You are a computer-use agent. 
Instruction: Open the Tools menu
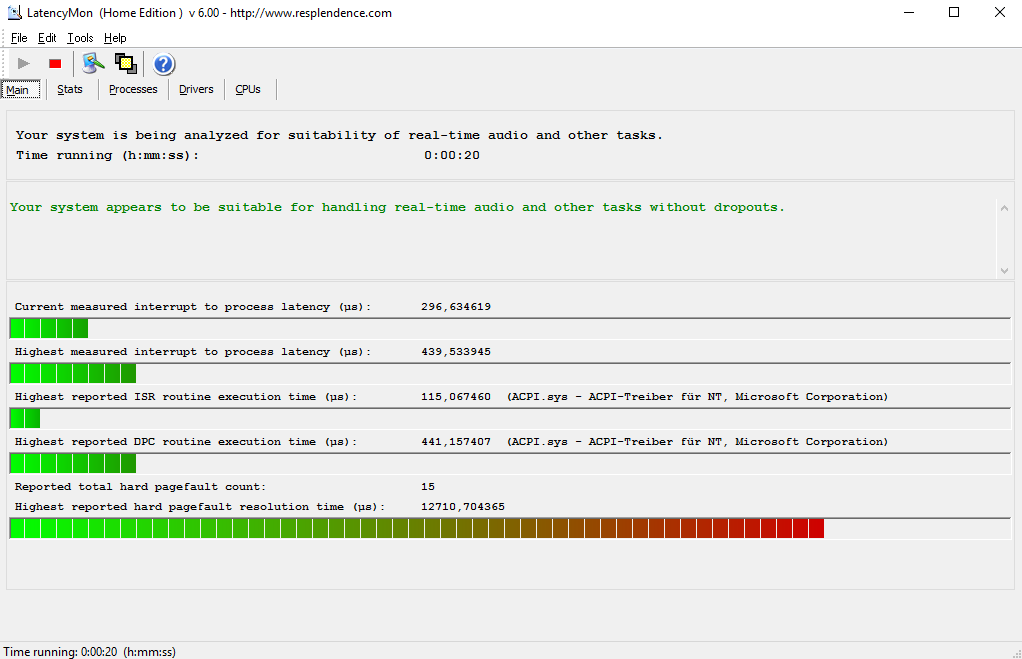[80, 38]
